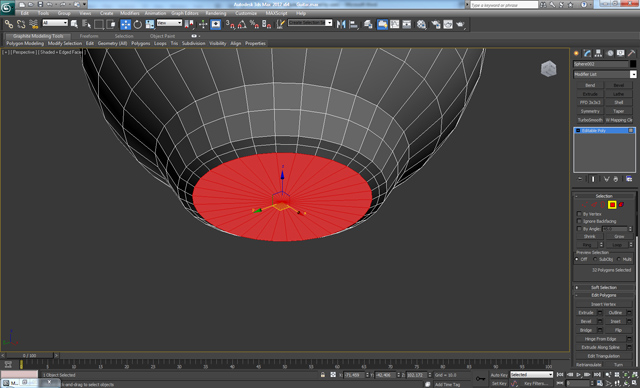This screenshot has height=388, width=640.
Task: Click Configure Modifier Sets icon
Action: click(x=629, y=179)
